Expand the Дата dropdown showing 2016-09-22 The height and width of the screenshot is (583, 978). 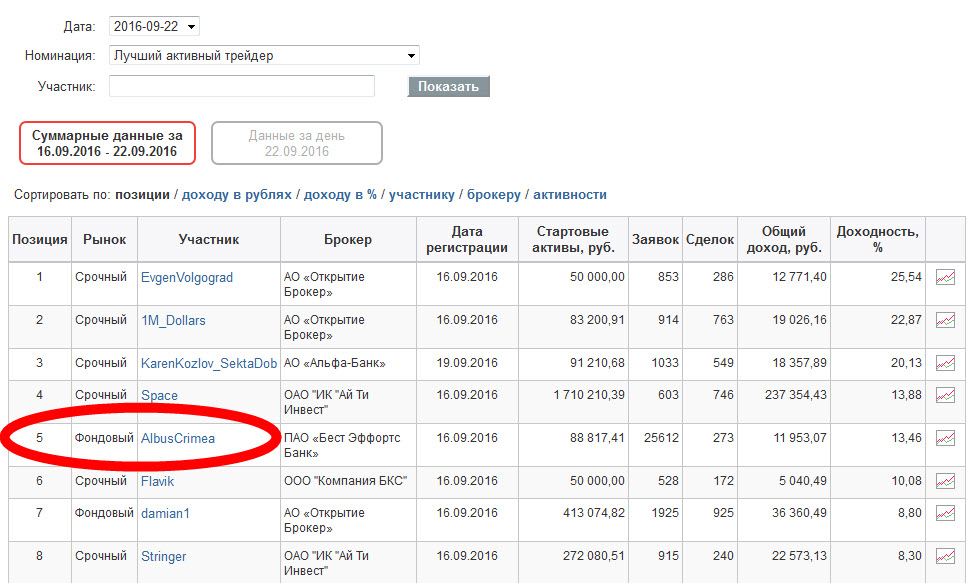(x=154, y=26)
